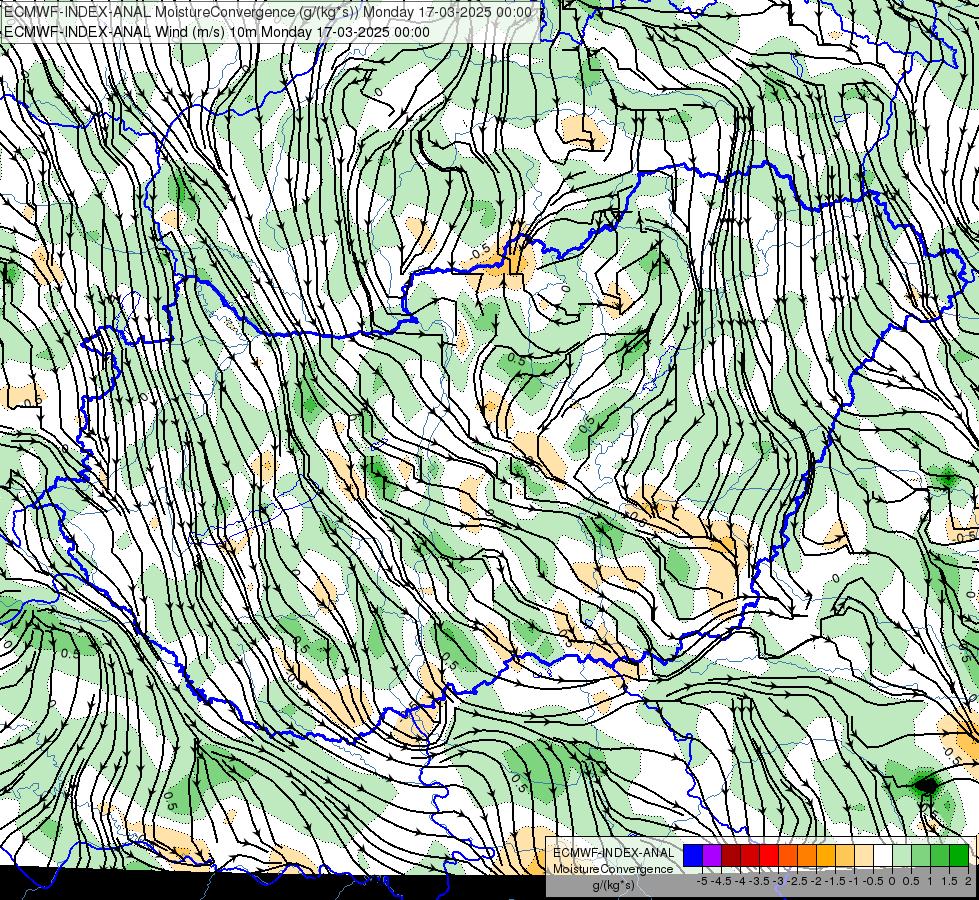Pick the orange-red swatch between -3 and -2.5
This screenshot has width=979, height=900.
788,856
